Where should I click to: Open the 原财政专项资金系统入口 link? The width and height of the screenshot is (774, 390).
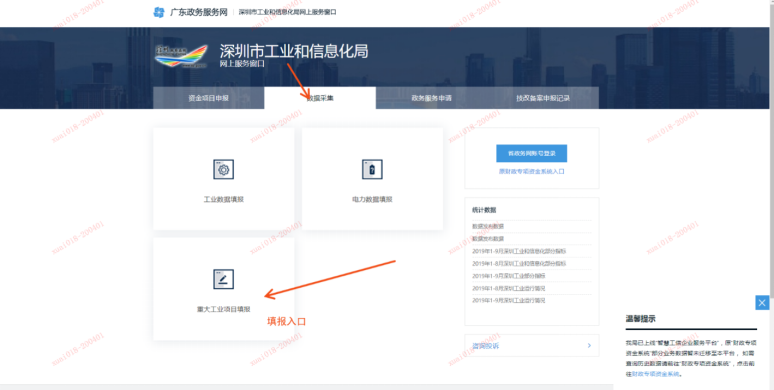[x=532, y=172]
